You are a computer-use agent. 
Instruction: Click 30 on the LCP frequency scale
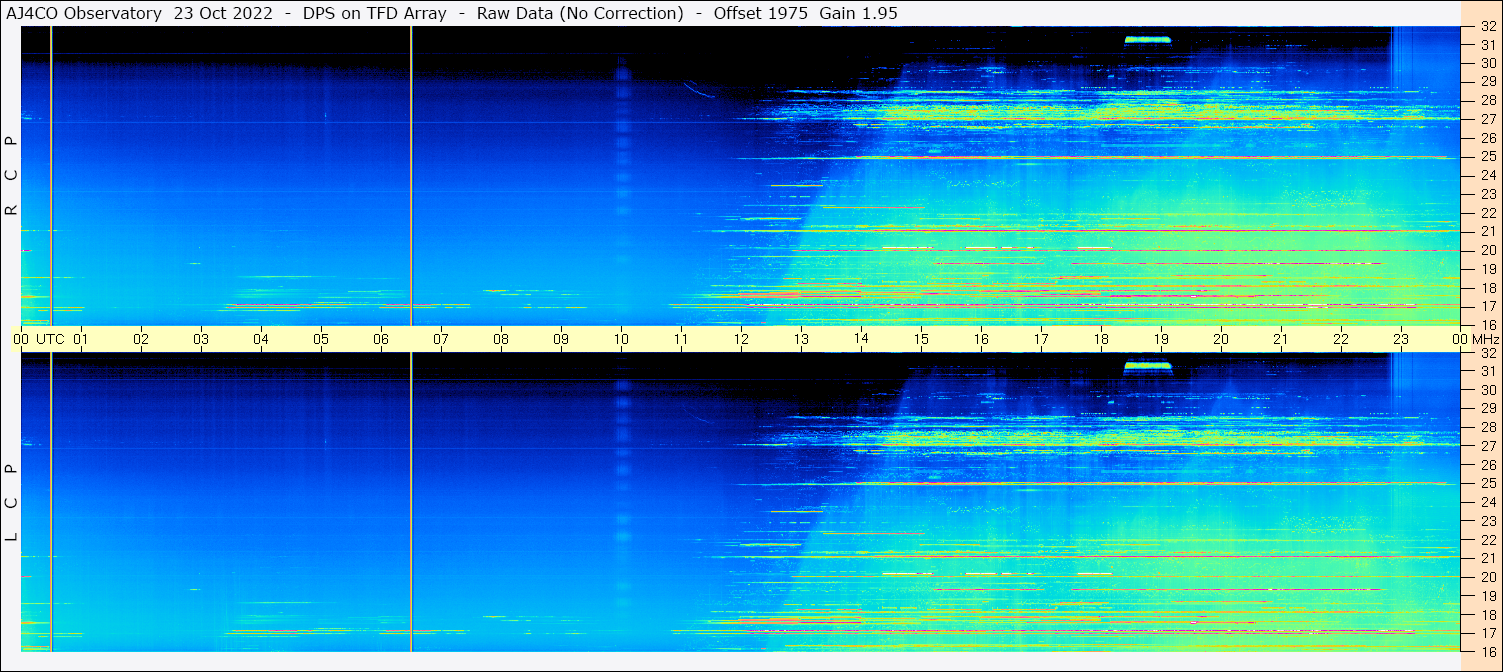(1487, 390)
